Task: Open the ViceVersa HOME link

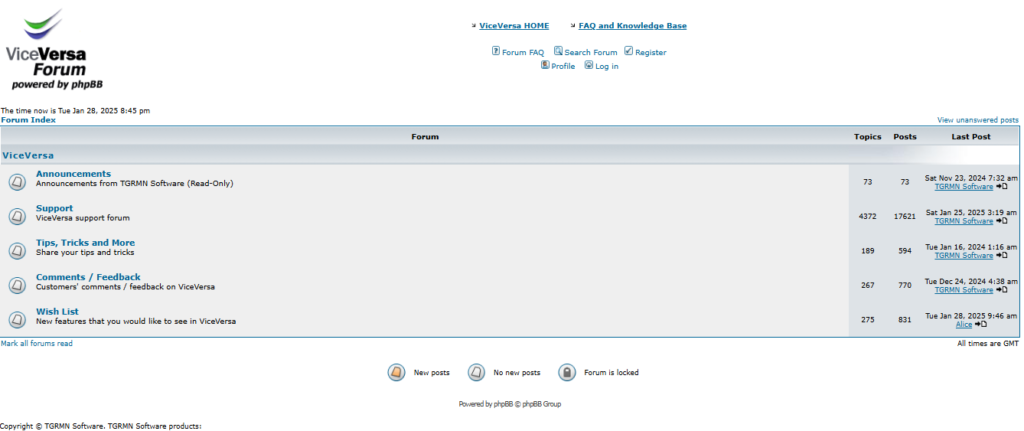Action: 514,26
